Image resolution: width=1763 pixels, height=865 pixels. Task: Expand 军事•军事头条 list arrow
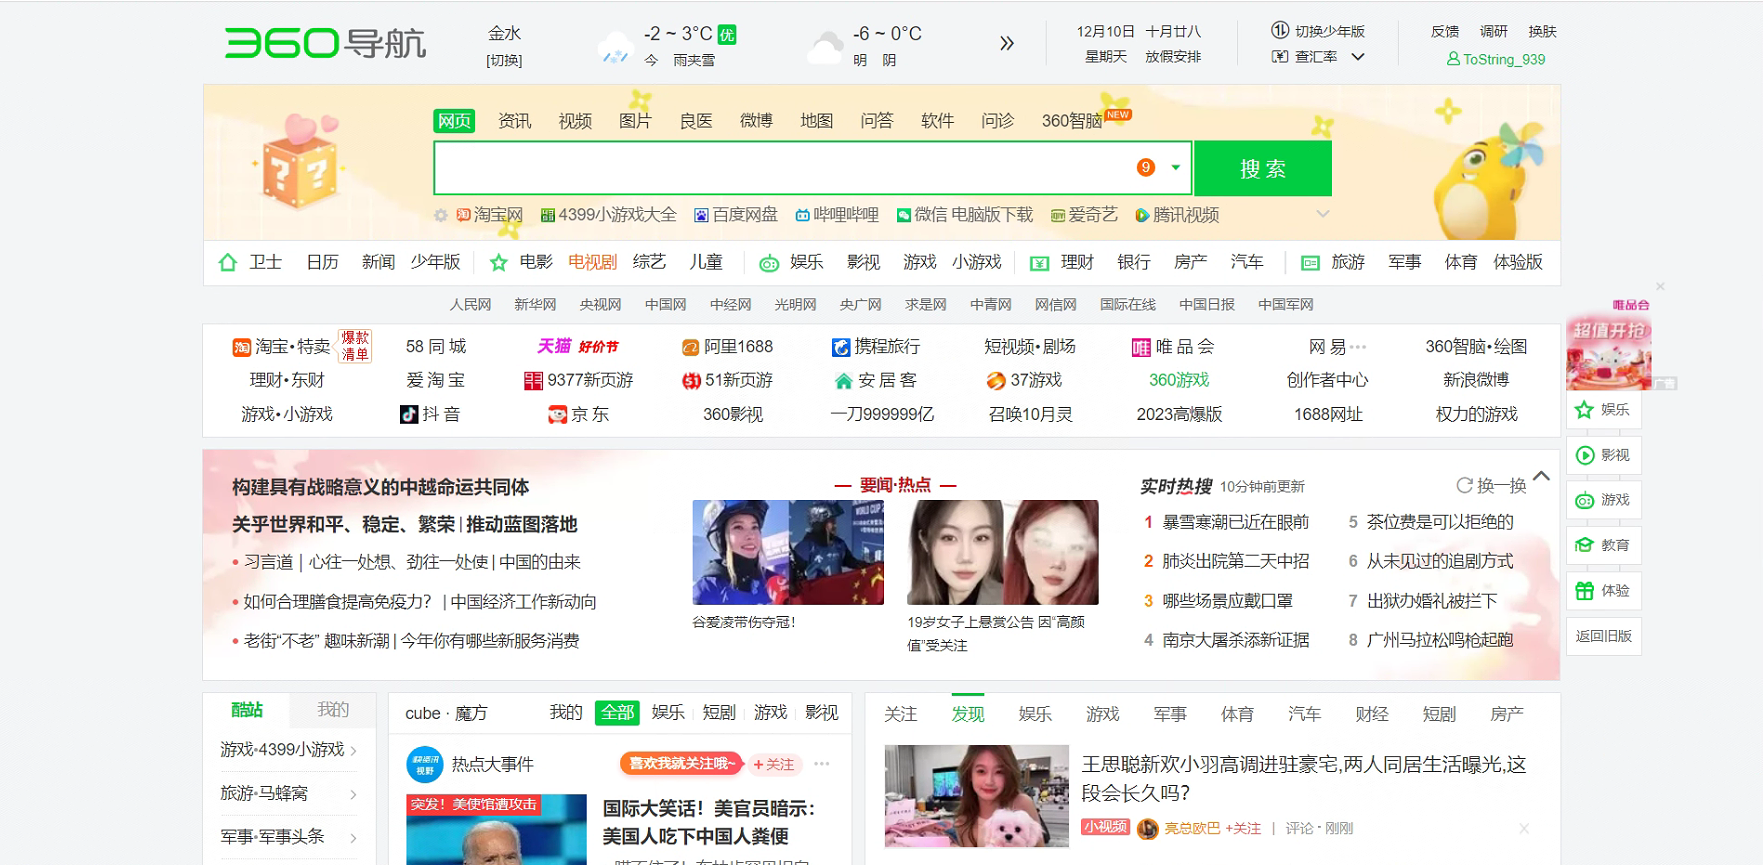354,838
